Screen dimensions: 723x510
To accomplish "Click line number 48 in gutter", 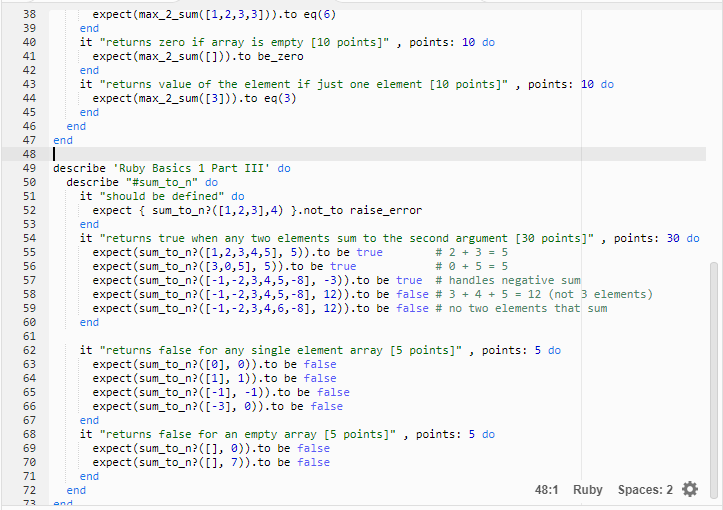I will (29, 154).
